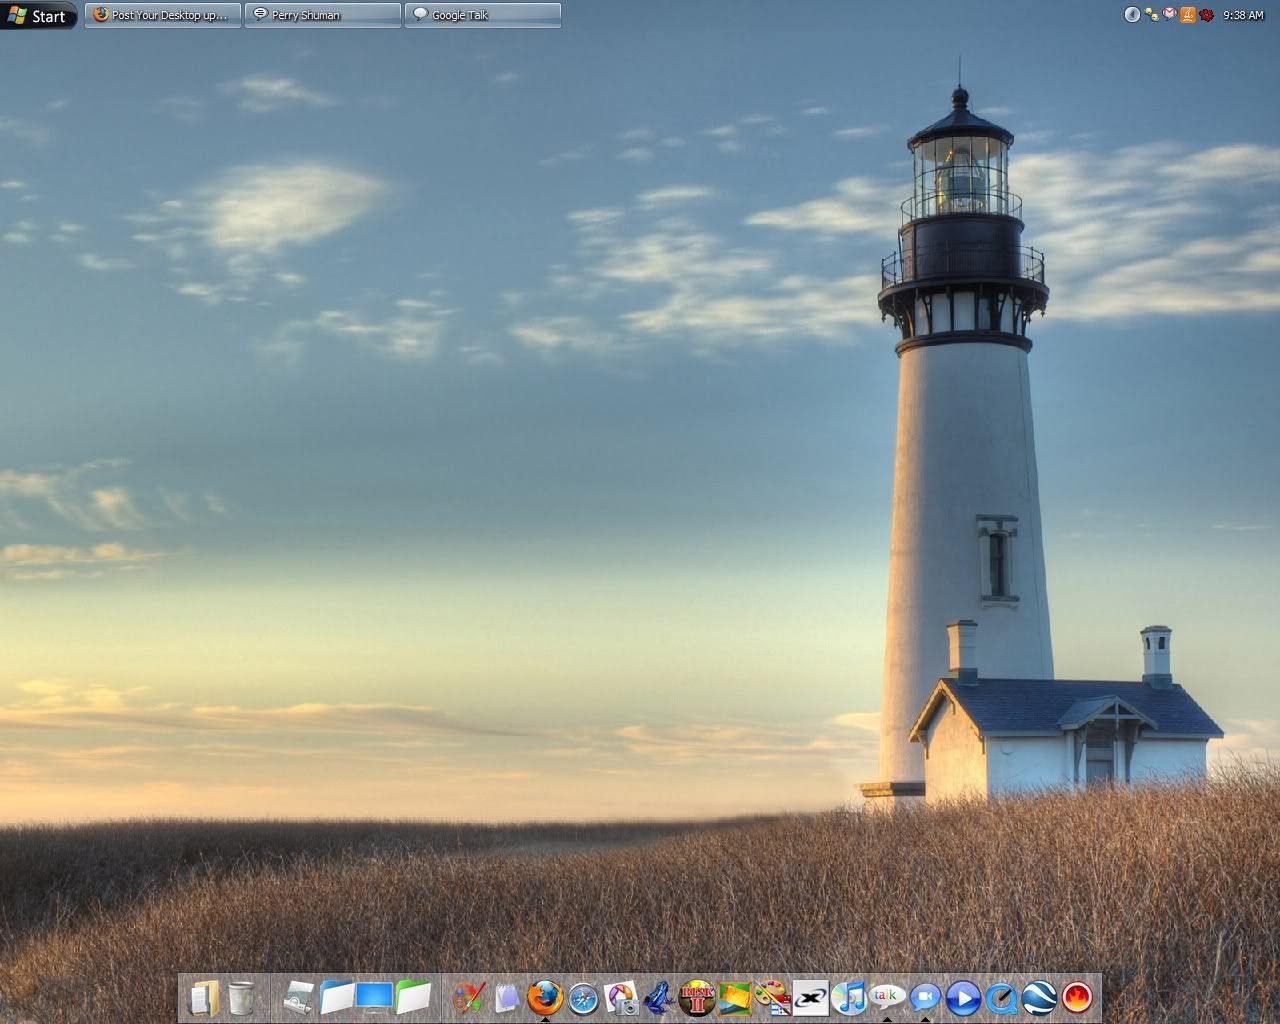Launch the paintbrush palette app in dock
1280x1024 pixels.
pos(469,997)
